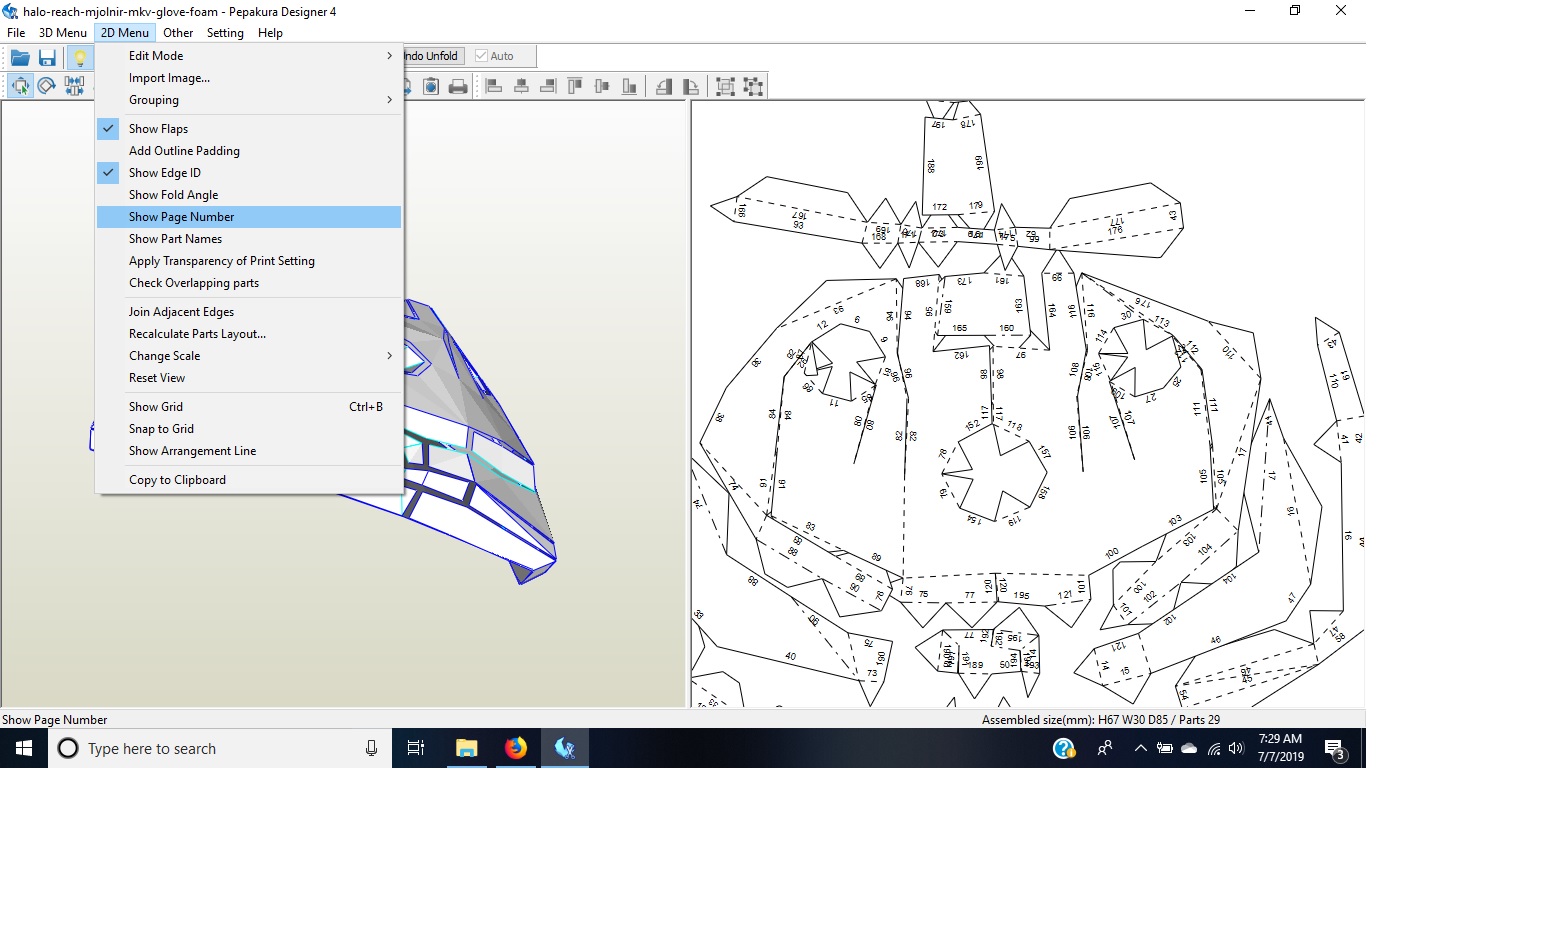
Task: Align selected parts to the right
Action: (548, 86)
